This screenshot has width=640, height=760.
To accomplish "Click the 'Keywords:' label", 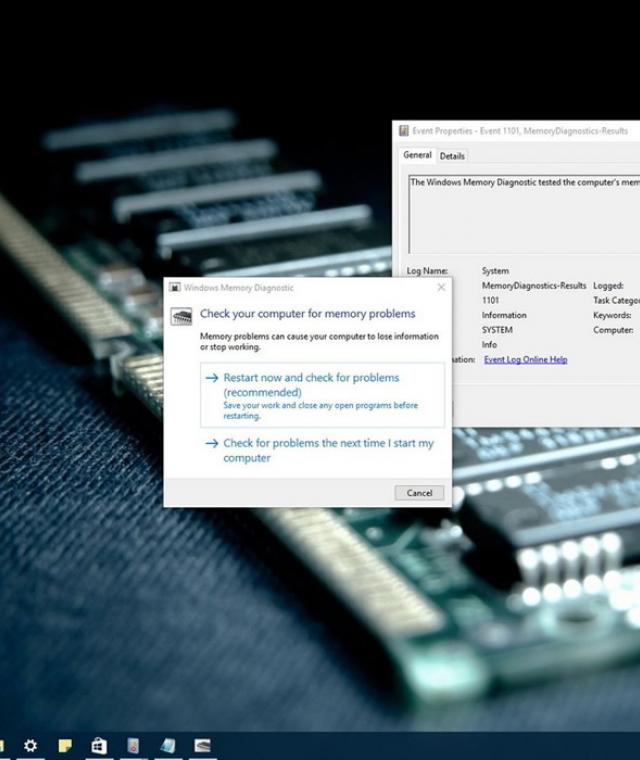I will pyautogui.click(x=612, y=316).
